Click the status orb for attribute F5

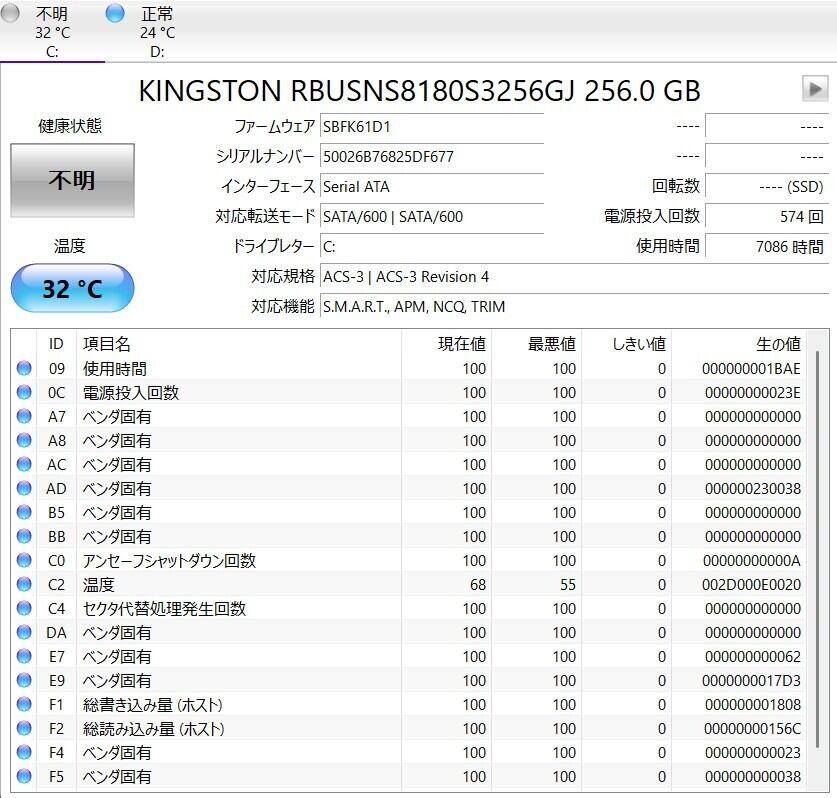(x=24, y=777)
